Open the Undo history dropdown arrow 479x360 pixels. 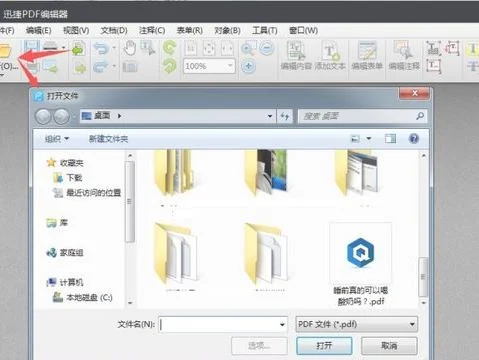point(114,48)
